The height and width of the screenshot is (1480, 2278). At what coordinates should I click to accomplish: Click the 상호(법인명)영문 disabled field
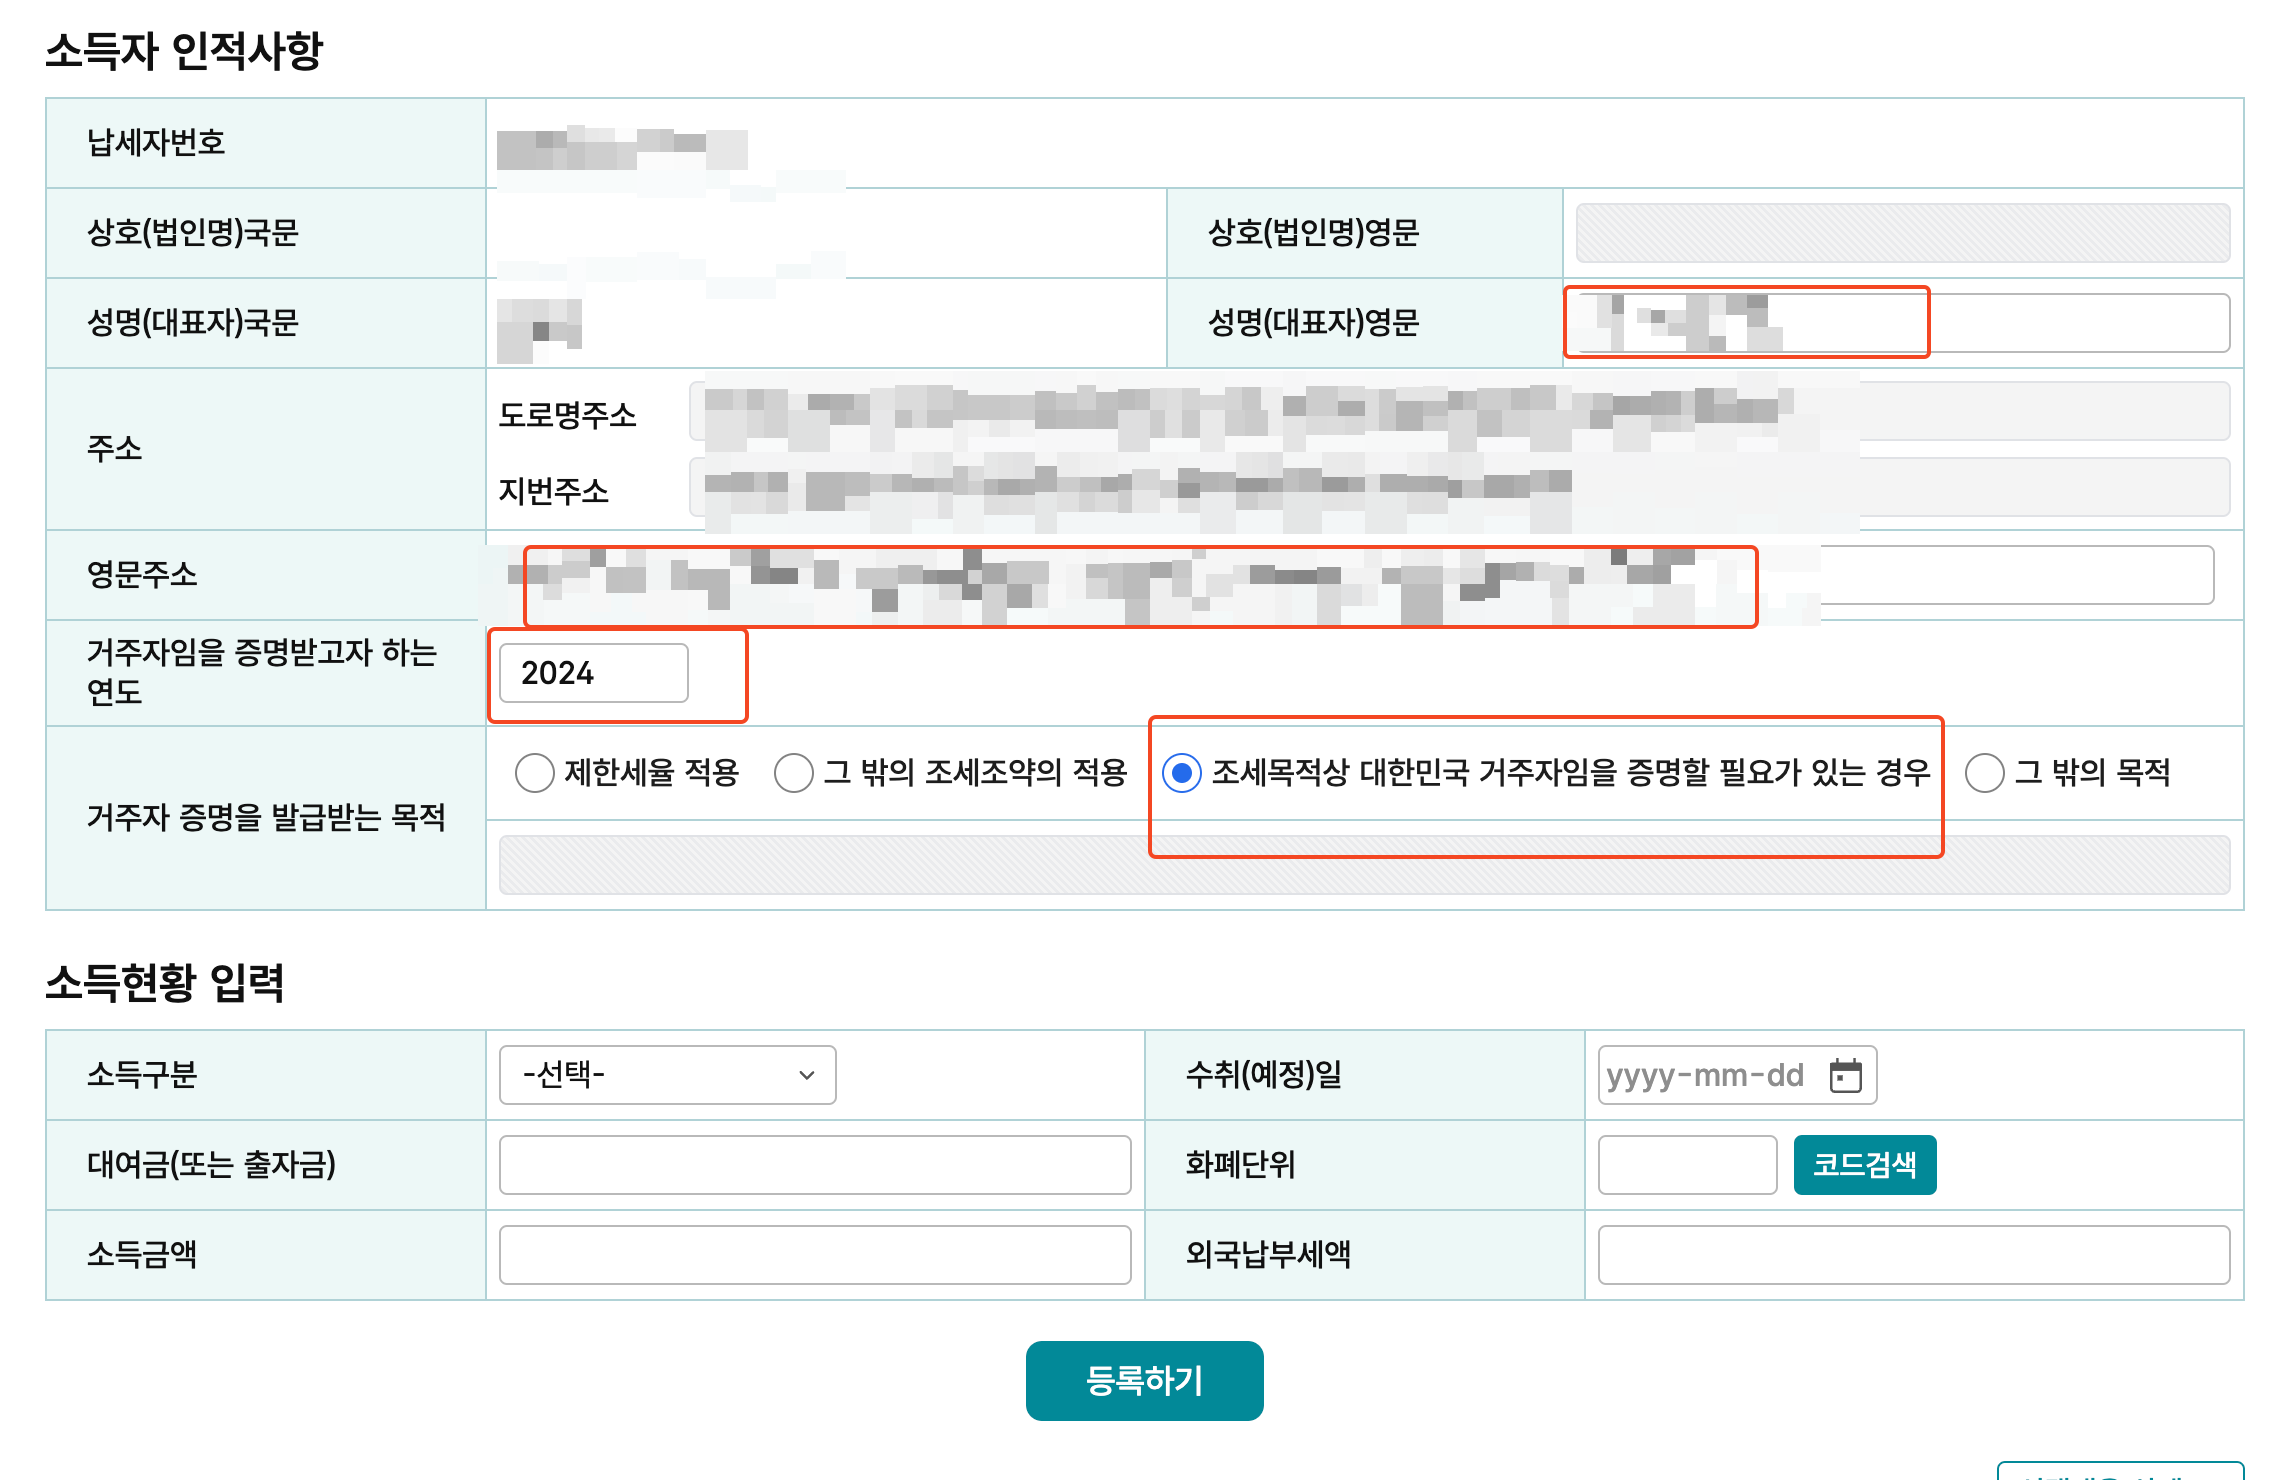click(1902, 233)
